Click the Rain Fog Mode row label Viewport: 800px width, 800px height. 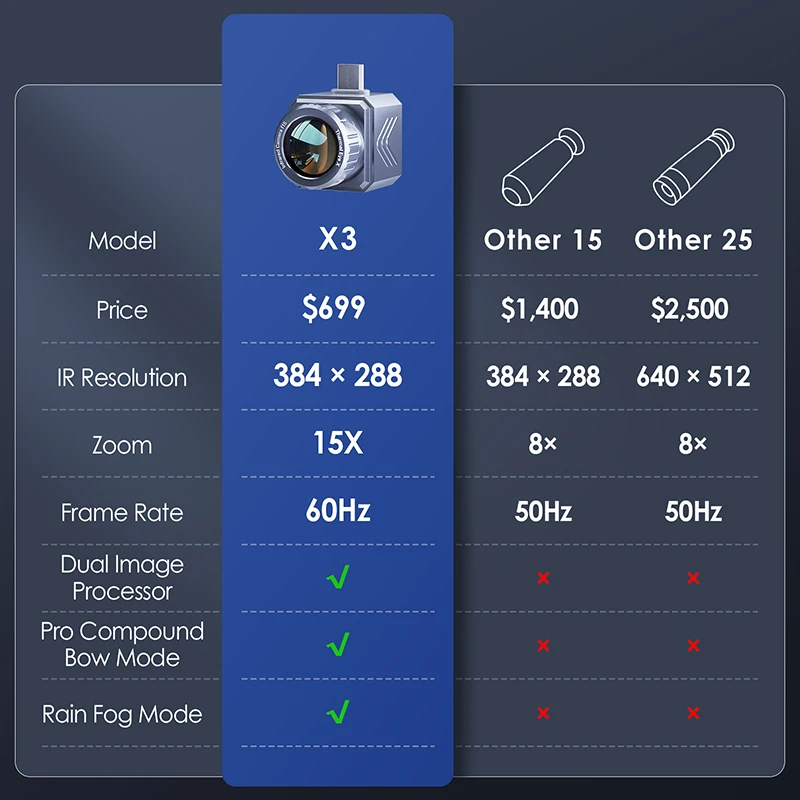click(122, 714)
